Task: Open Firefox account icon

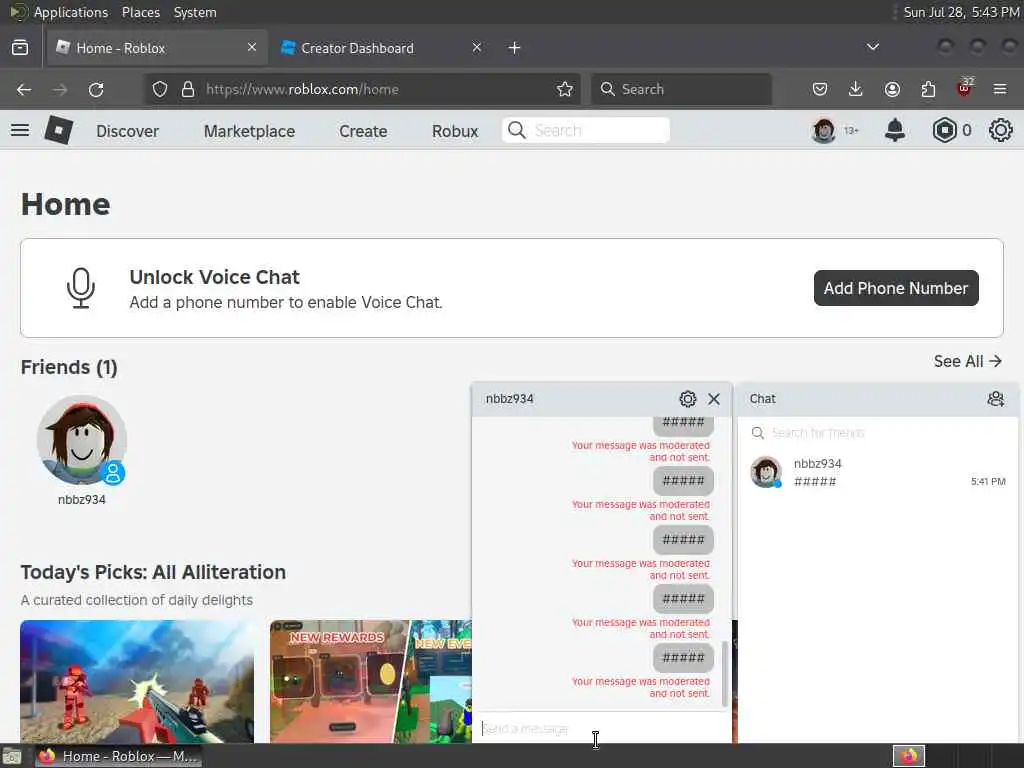Action: click(x=892, y=89)
